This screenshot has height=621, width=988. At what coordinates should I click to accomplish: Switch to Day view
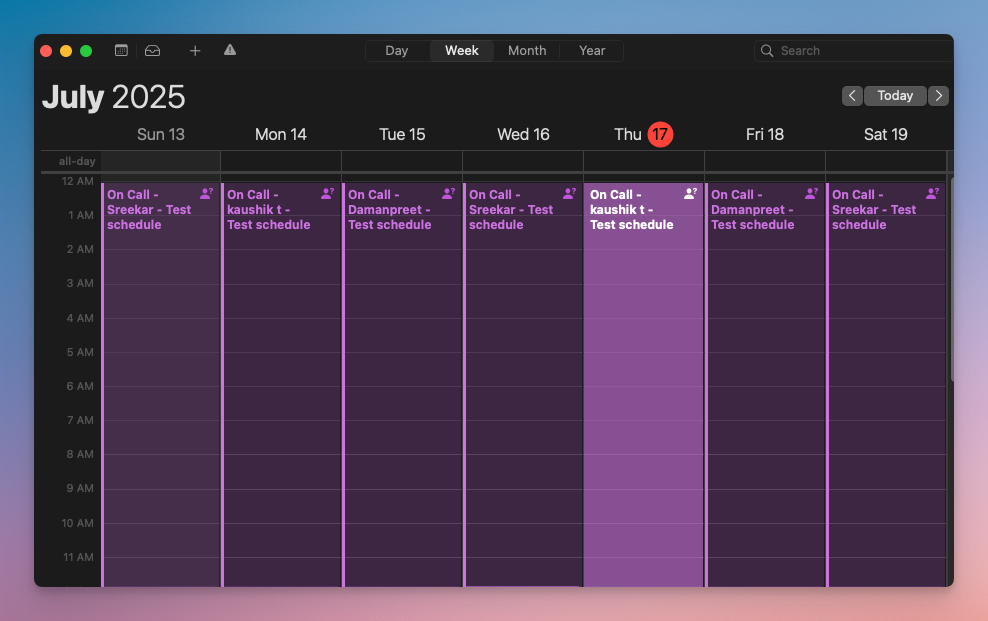click(x=396, y=50)
